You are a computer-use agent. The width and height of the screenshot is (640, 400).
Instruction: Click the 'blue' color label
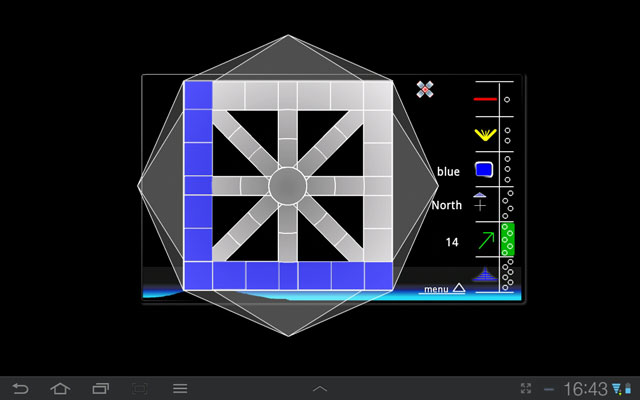[x=448, y=171]
